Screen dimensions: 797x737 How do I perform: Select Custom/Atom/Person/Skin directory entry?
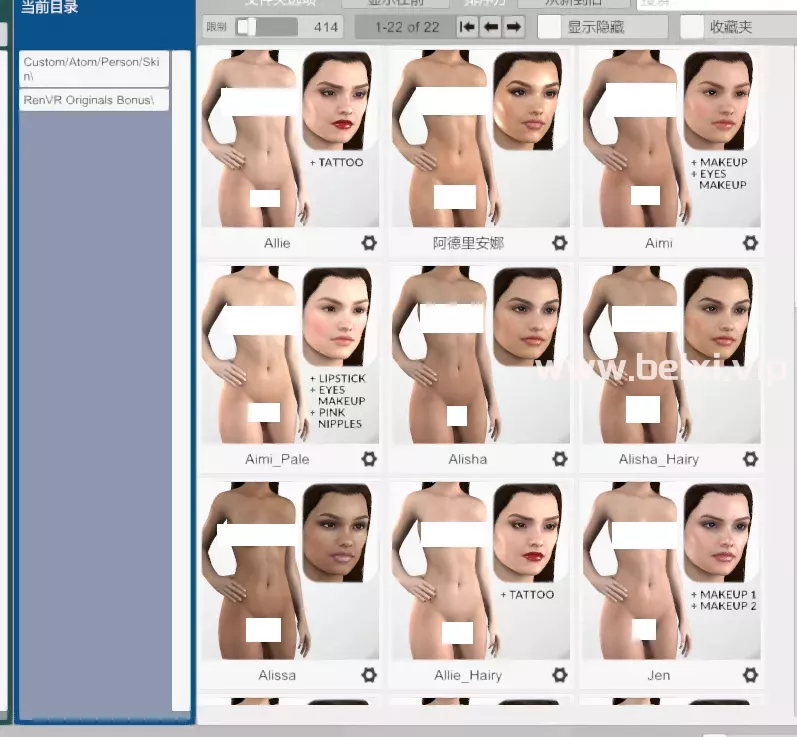click(94, 69)
